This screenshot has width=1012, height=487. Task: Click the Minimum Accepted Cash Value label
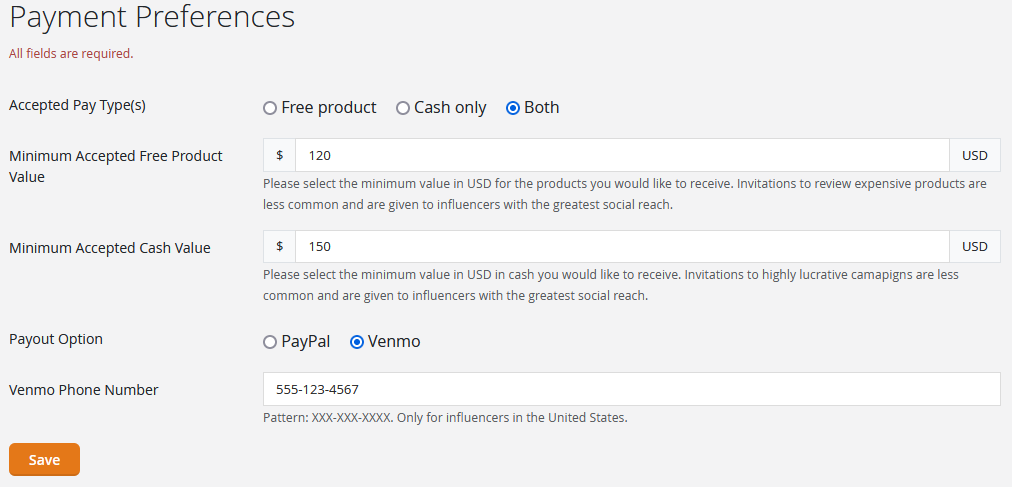pyautogui.click(x=110, y=248)
